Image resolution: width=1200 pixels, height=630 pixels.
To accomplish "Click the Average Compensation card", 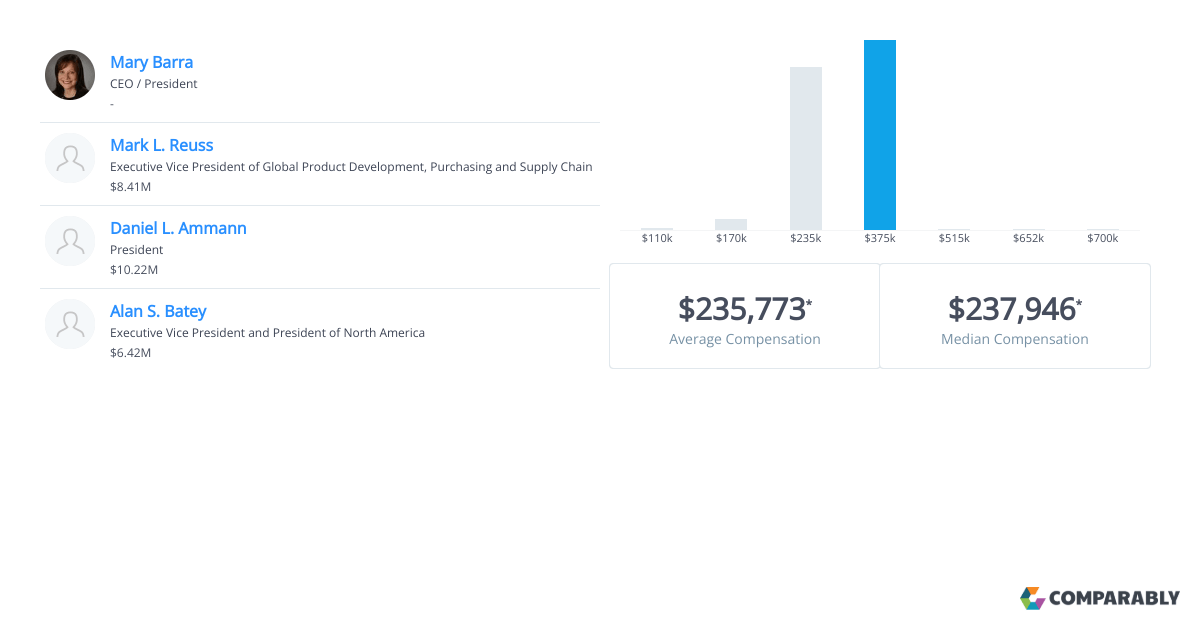I will 744,316.
